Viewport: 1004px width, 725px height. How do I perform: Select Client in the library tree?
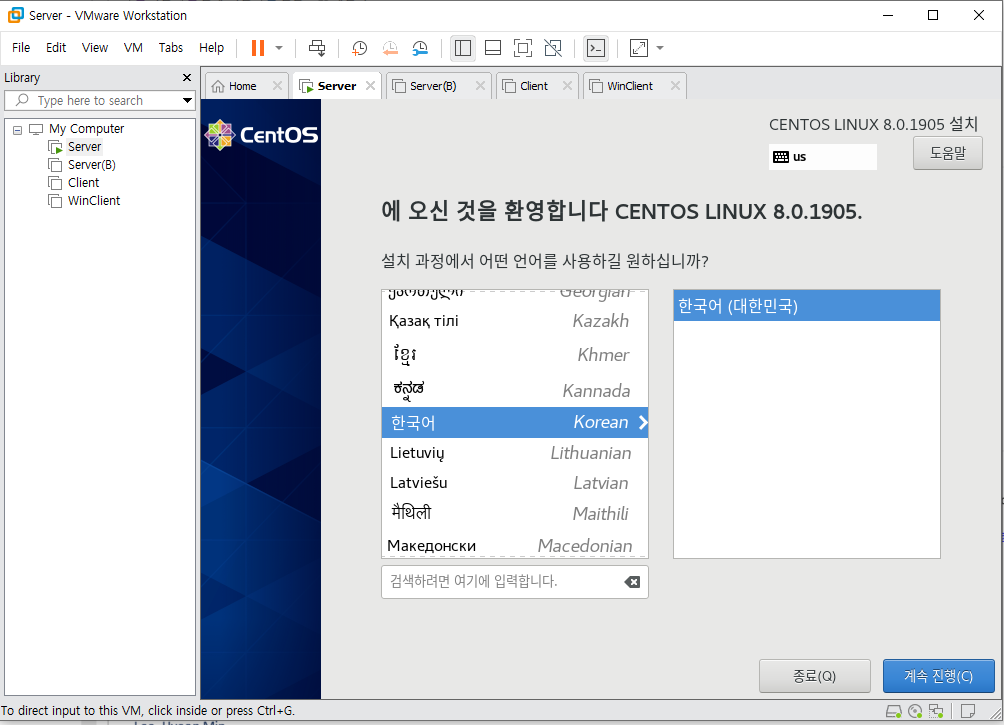click(x=83, y=183)
